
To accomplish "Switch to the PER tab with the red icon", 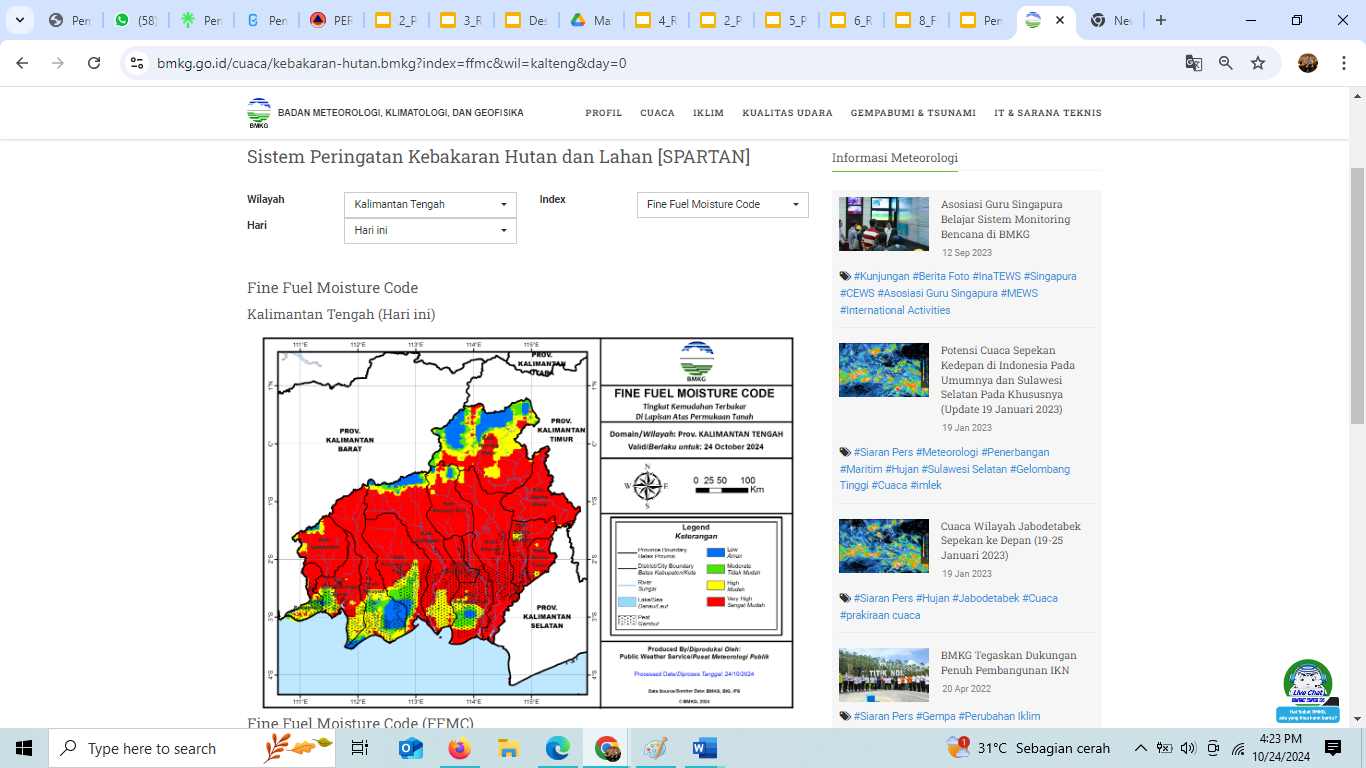I will [332, 20].
